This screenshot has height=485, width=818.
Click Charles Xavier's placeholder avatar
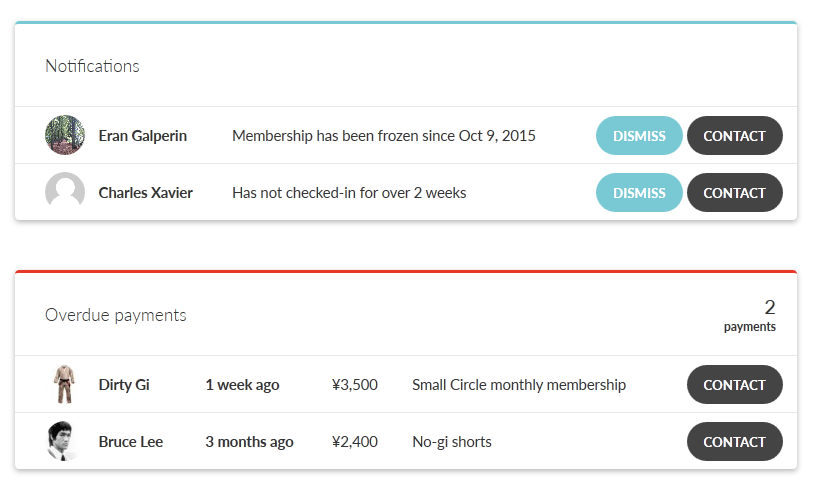pyautogui.click(x=65, y=192)
